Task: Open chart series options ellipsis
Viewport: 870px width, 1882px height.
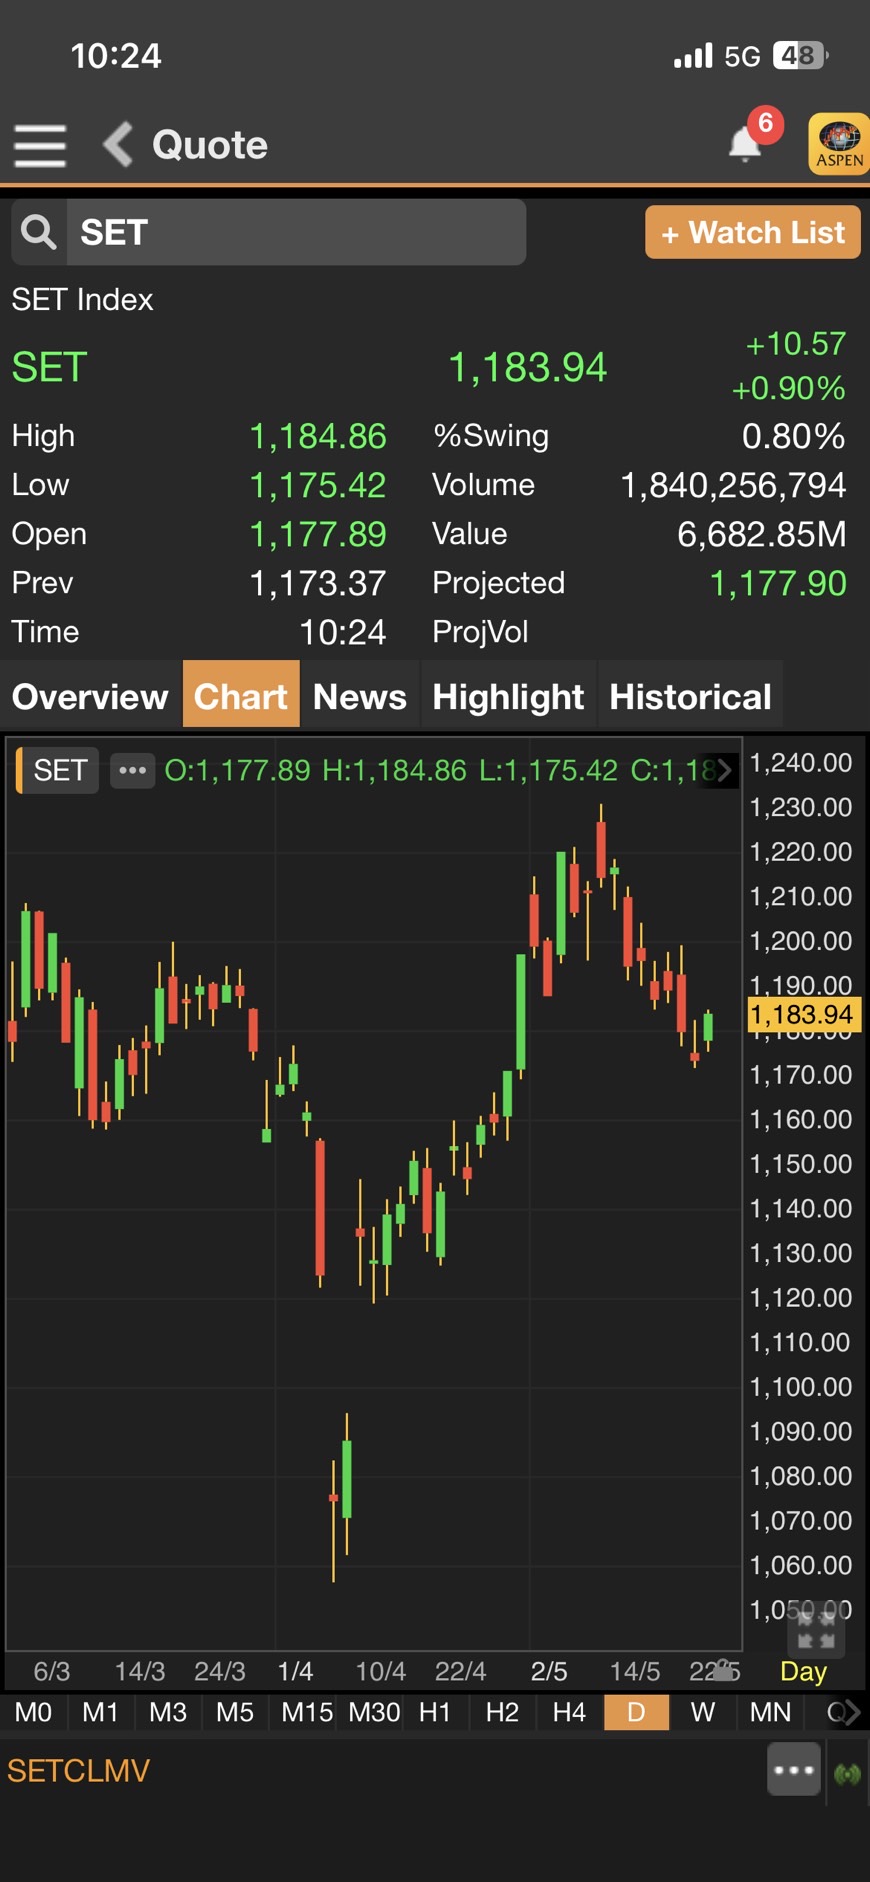Action: 132,770
